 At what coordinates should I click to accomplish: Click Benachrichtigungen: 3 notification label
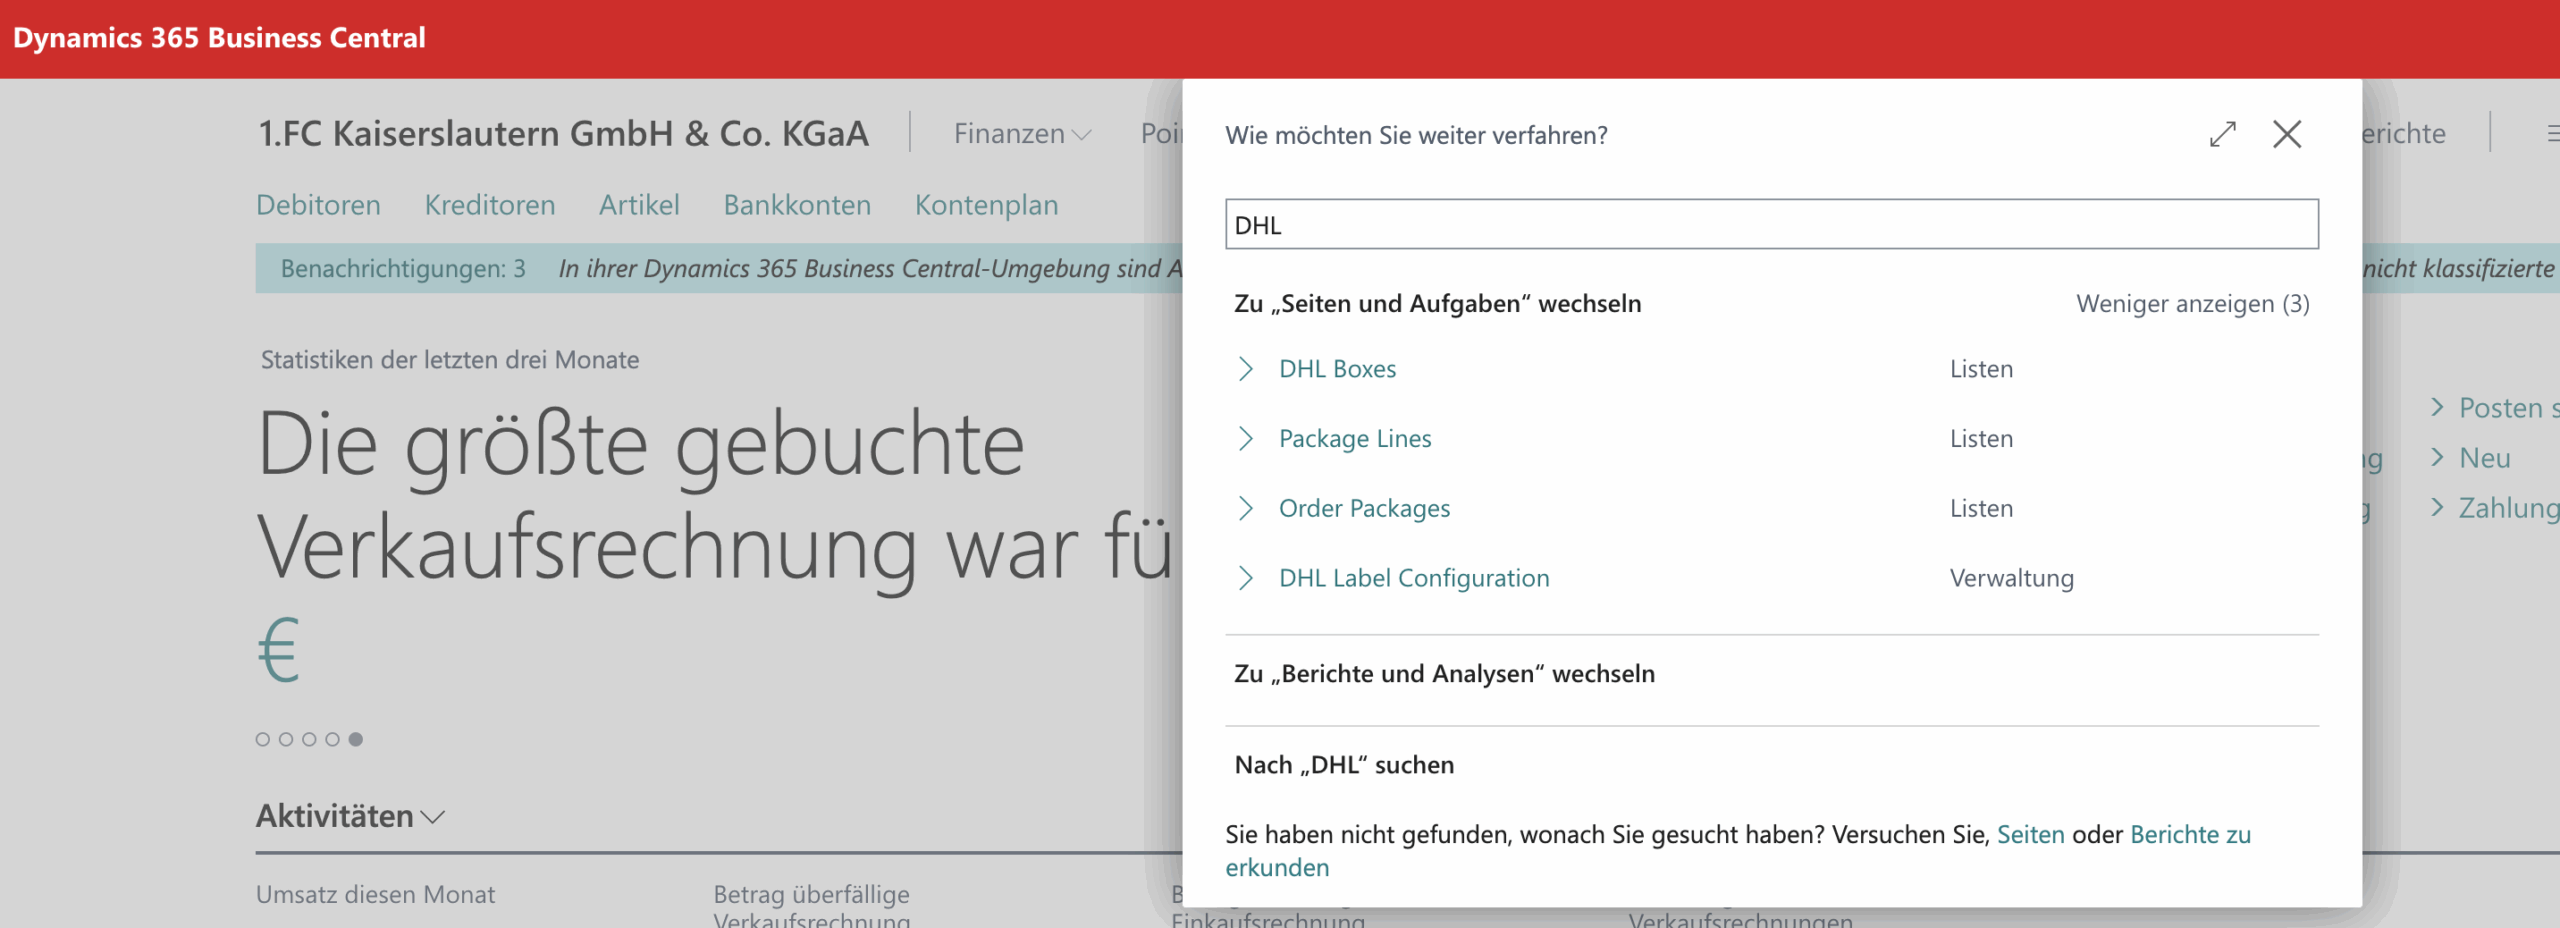(403, 269)
